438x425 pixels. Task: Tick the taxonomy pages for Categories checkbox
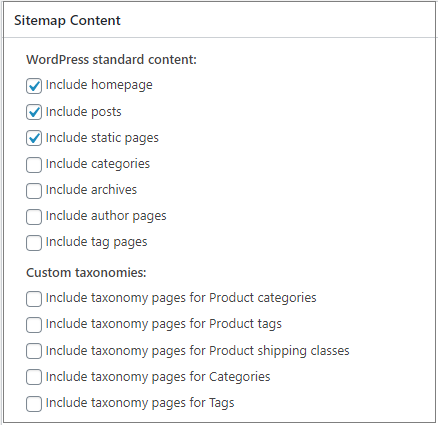[x=34, y=377]
